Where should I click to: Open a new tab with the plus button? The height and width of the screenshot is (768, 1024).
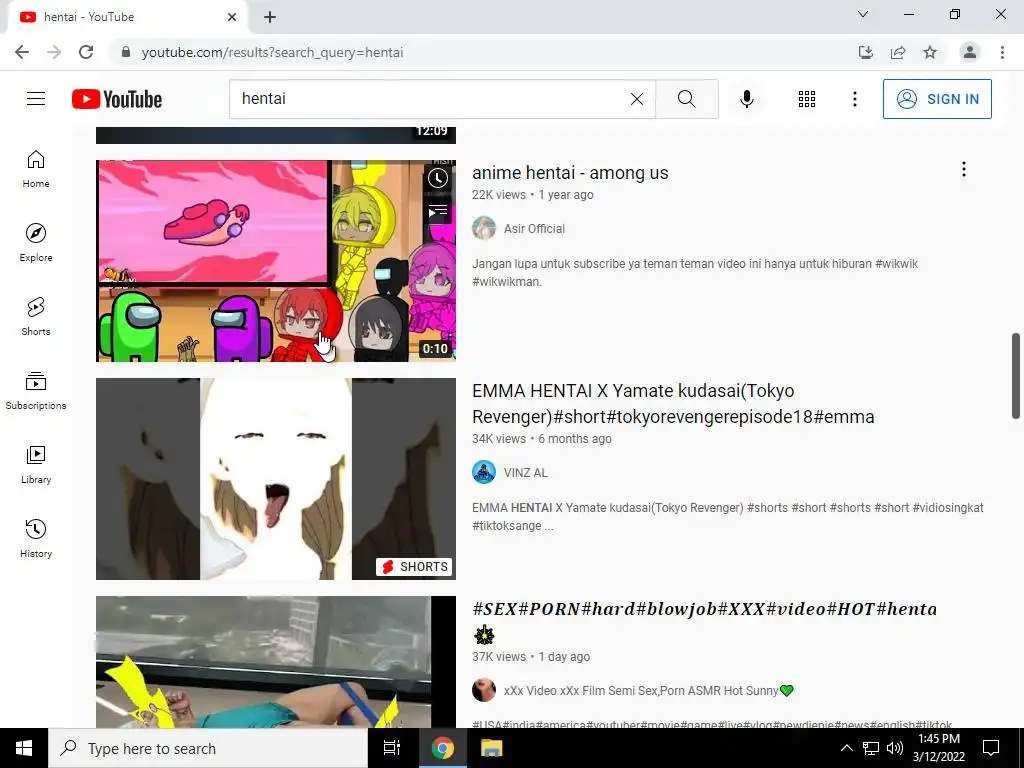pos(270,18)
